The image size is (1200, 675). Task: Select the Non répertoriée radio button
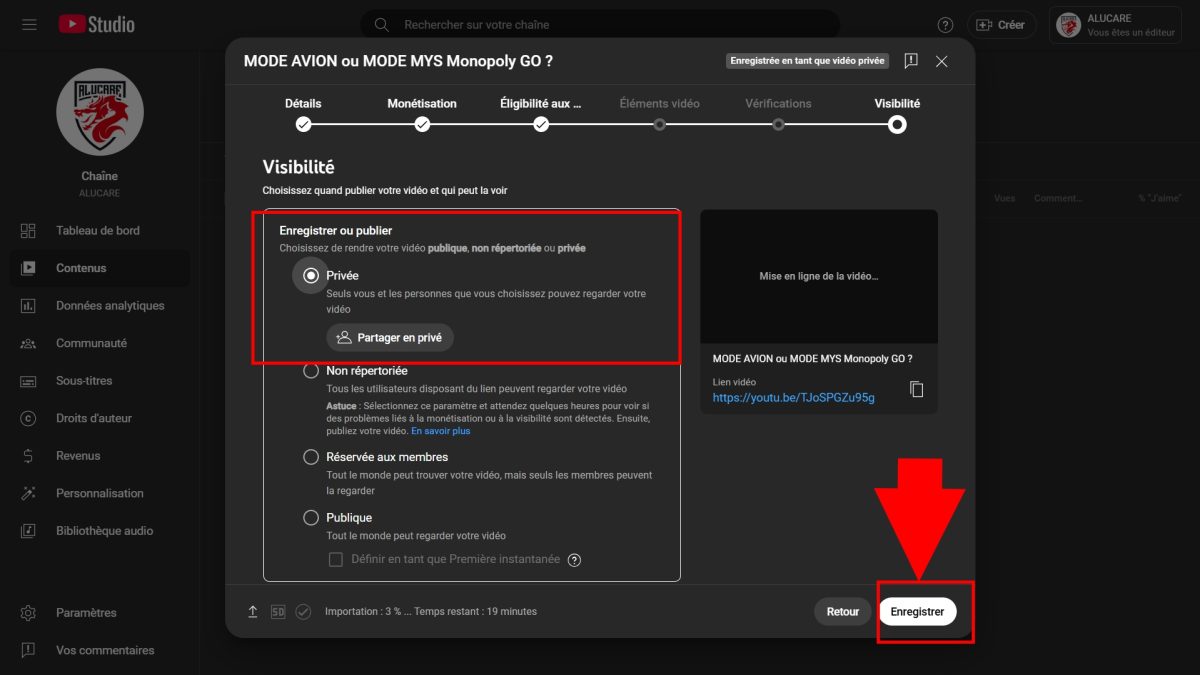[x=311, y=371]
